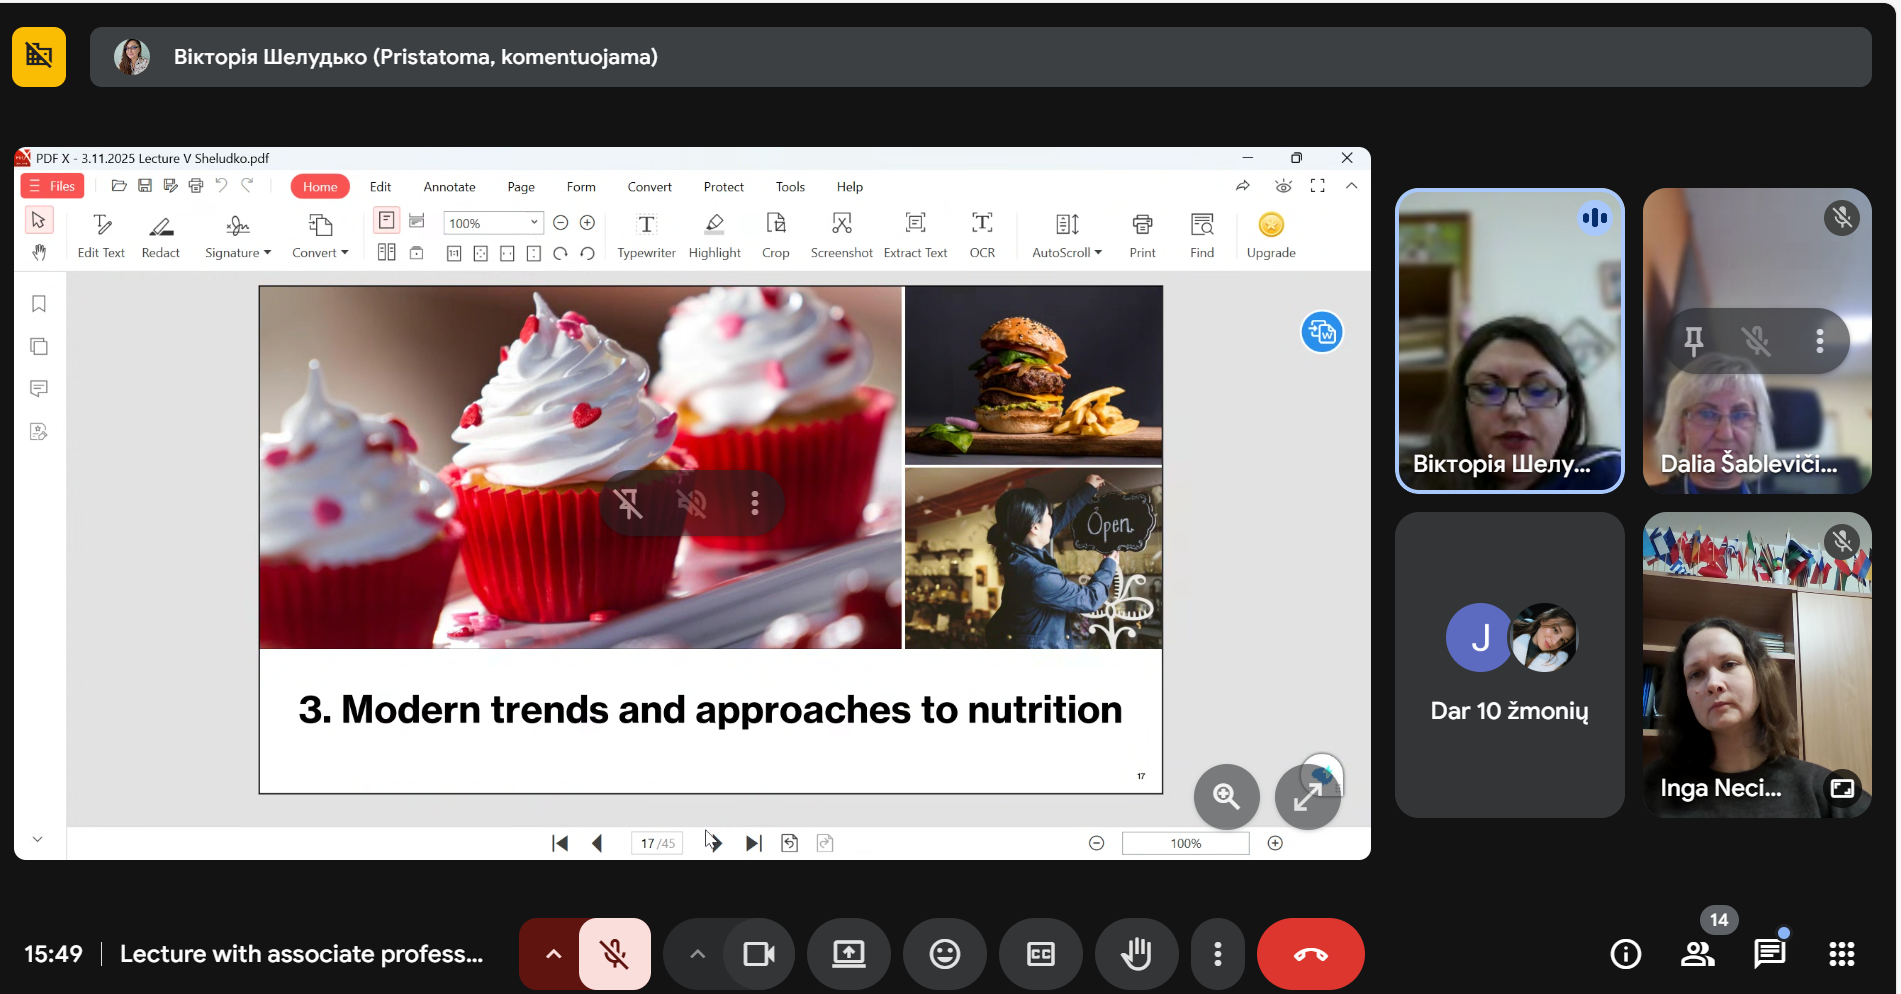1901x994 pixels.
Task: Open the Google apps grid icon
Action: click(1841, 954)
